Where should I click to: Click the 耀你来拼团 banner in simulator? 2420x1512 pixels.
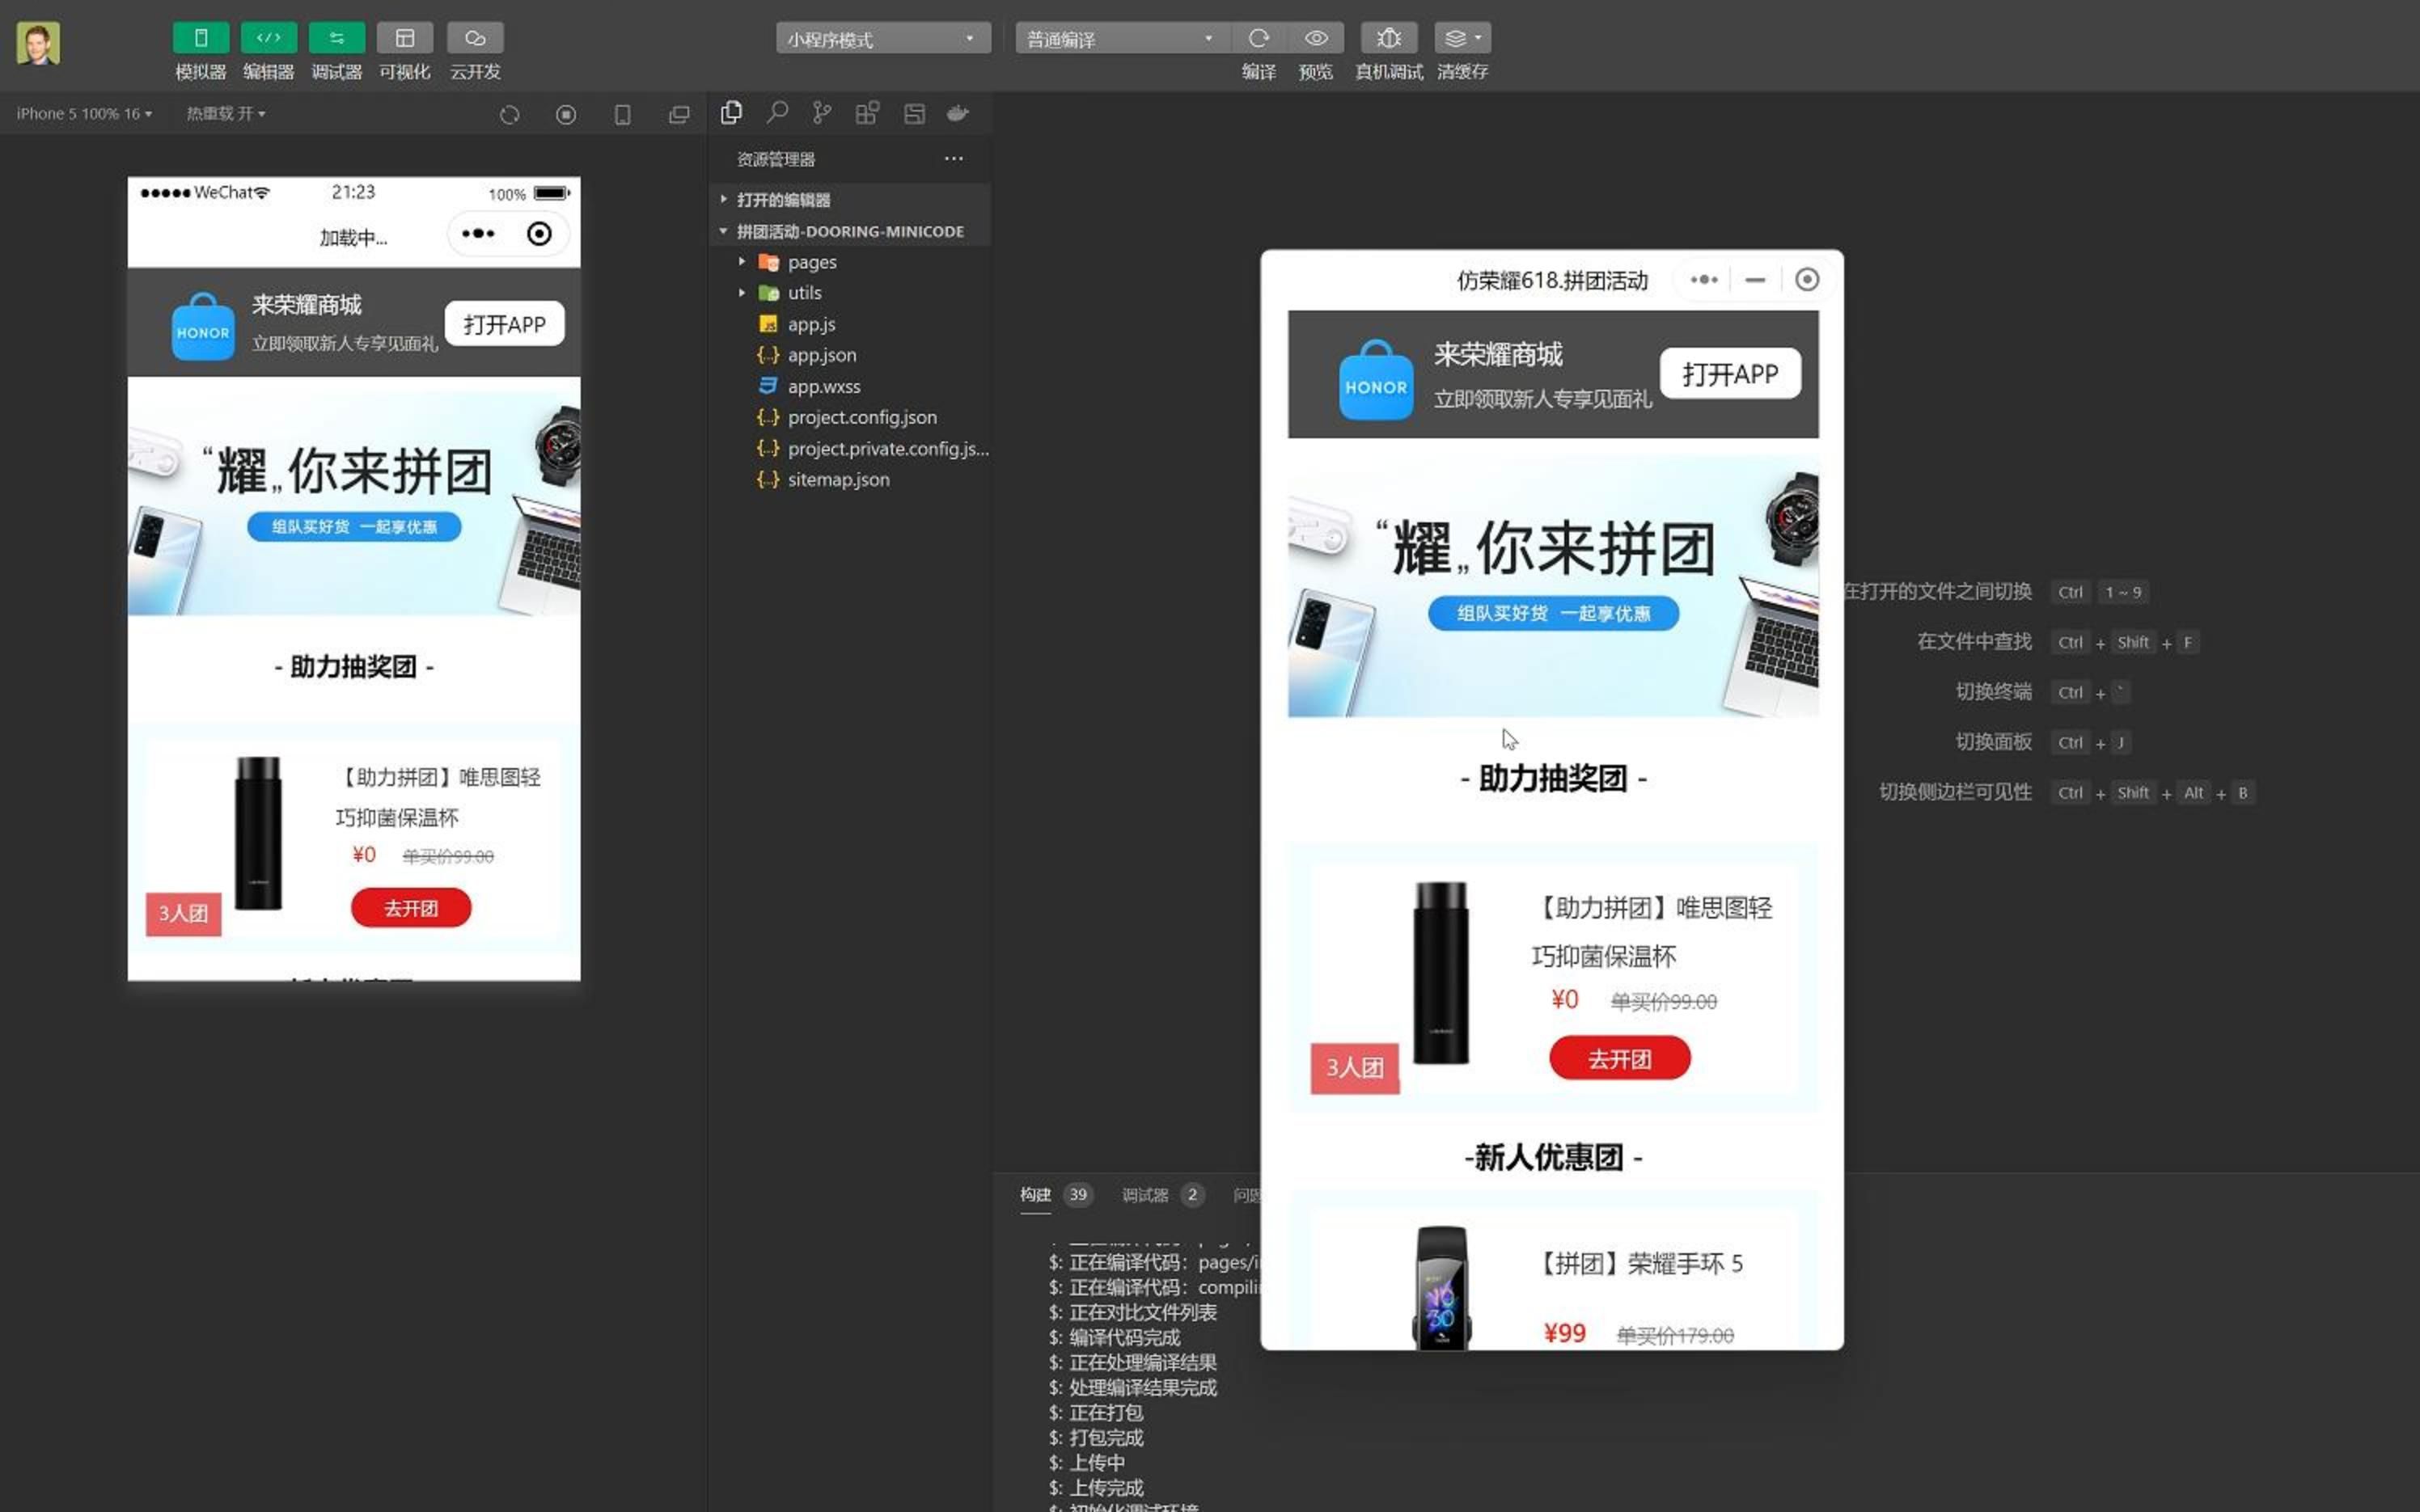(354, 497)
